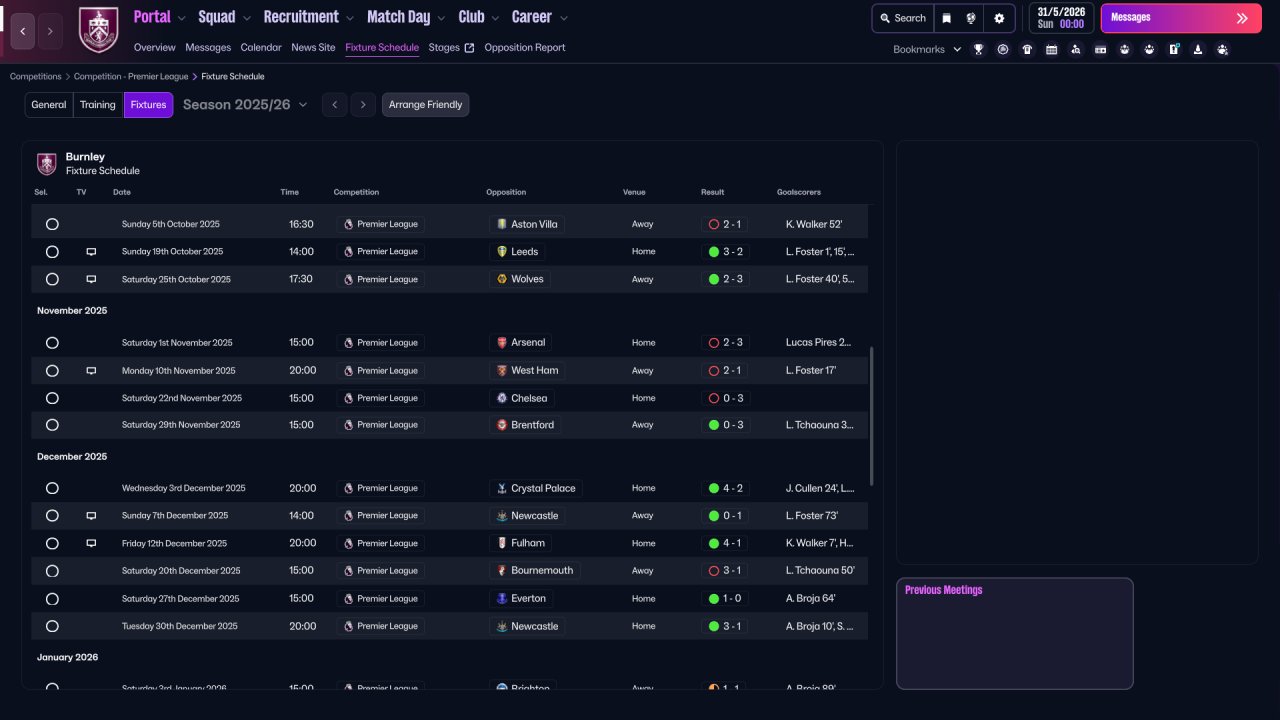Click the Chelsea club badge
The image size is (1280, 720).
point(501,398)
